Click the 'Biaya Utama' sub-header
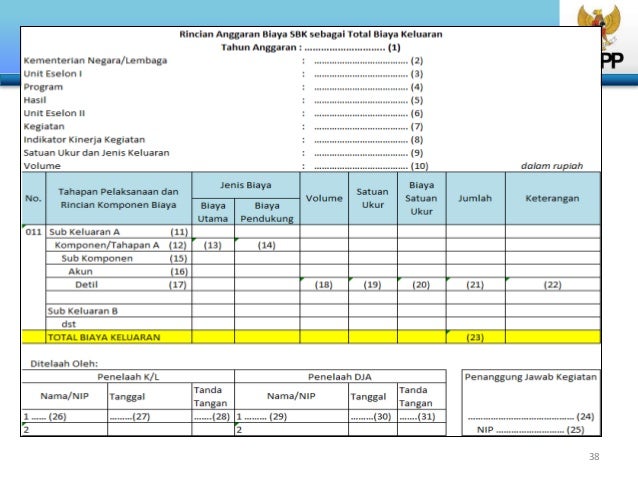Viewport: 638px width, 479px height. pos(213,212)
